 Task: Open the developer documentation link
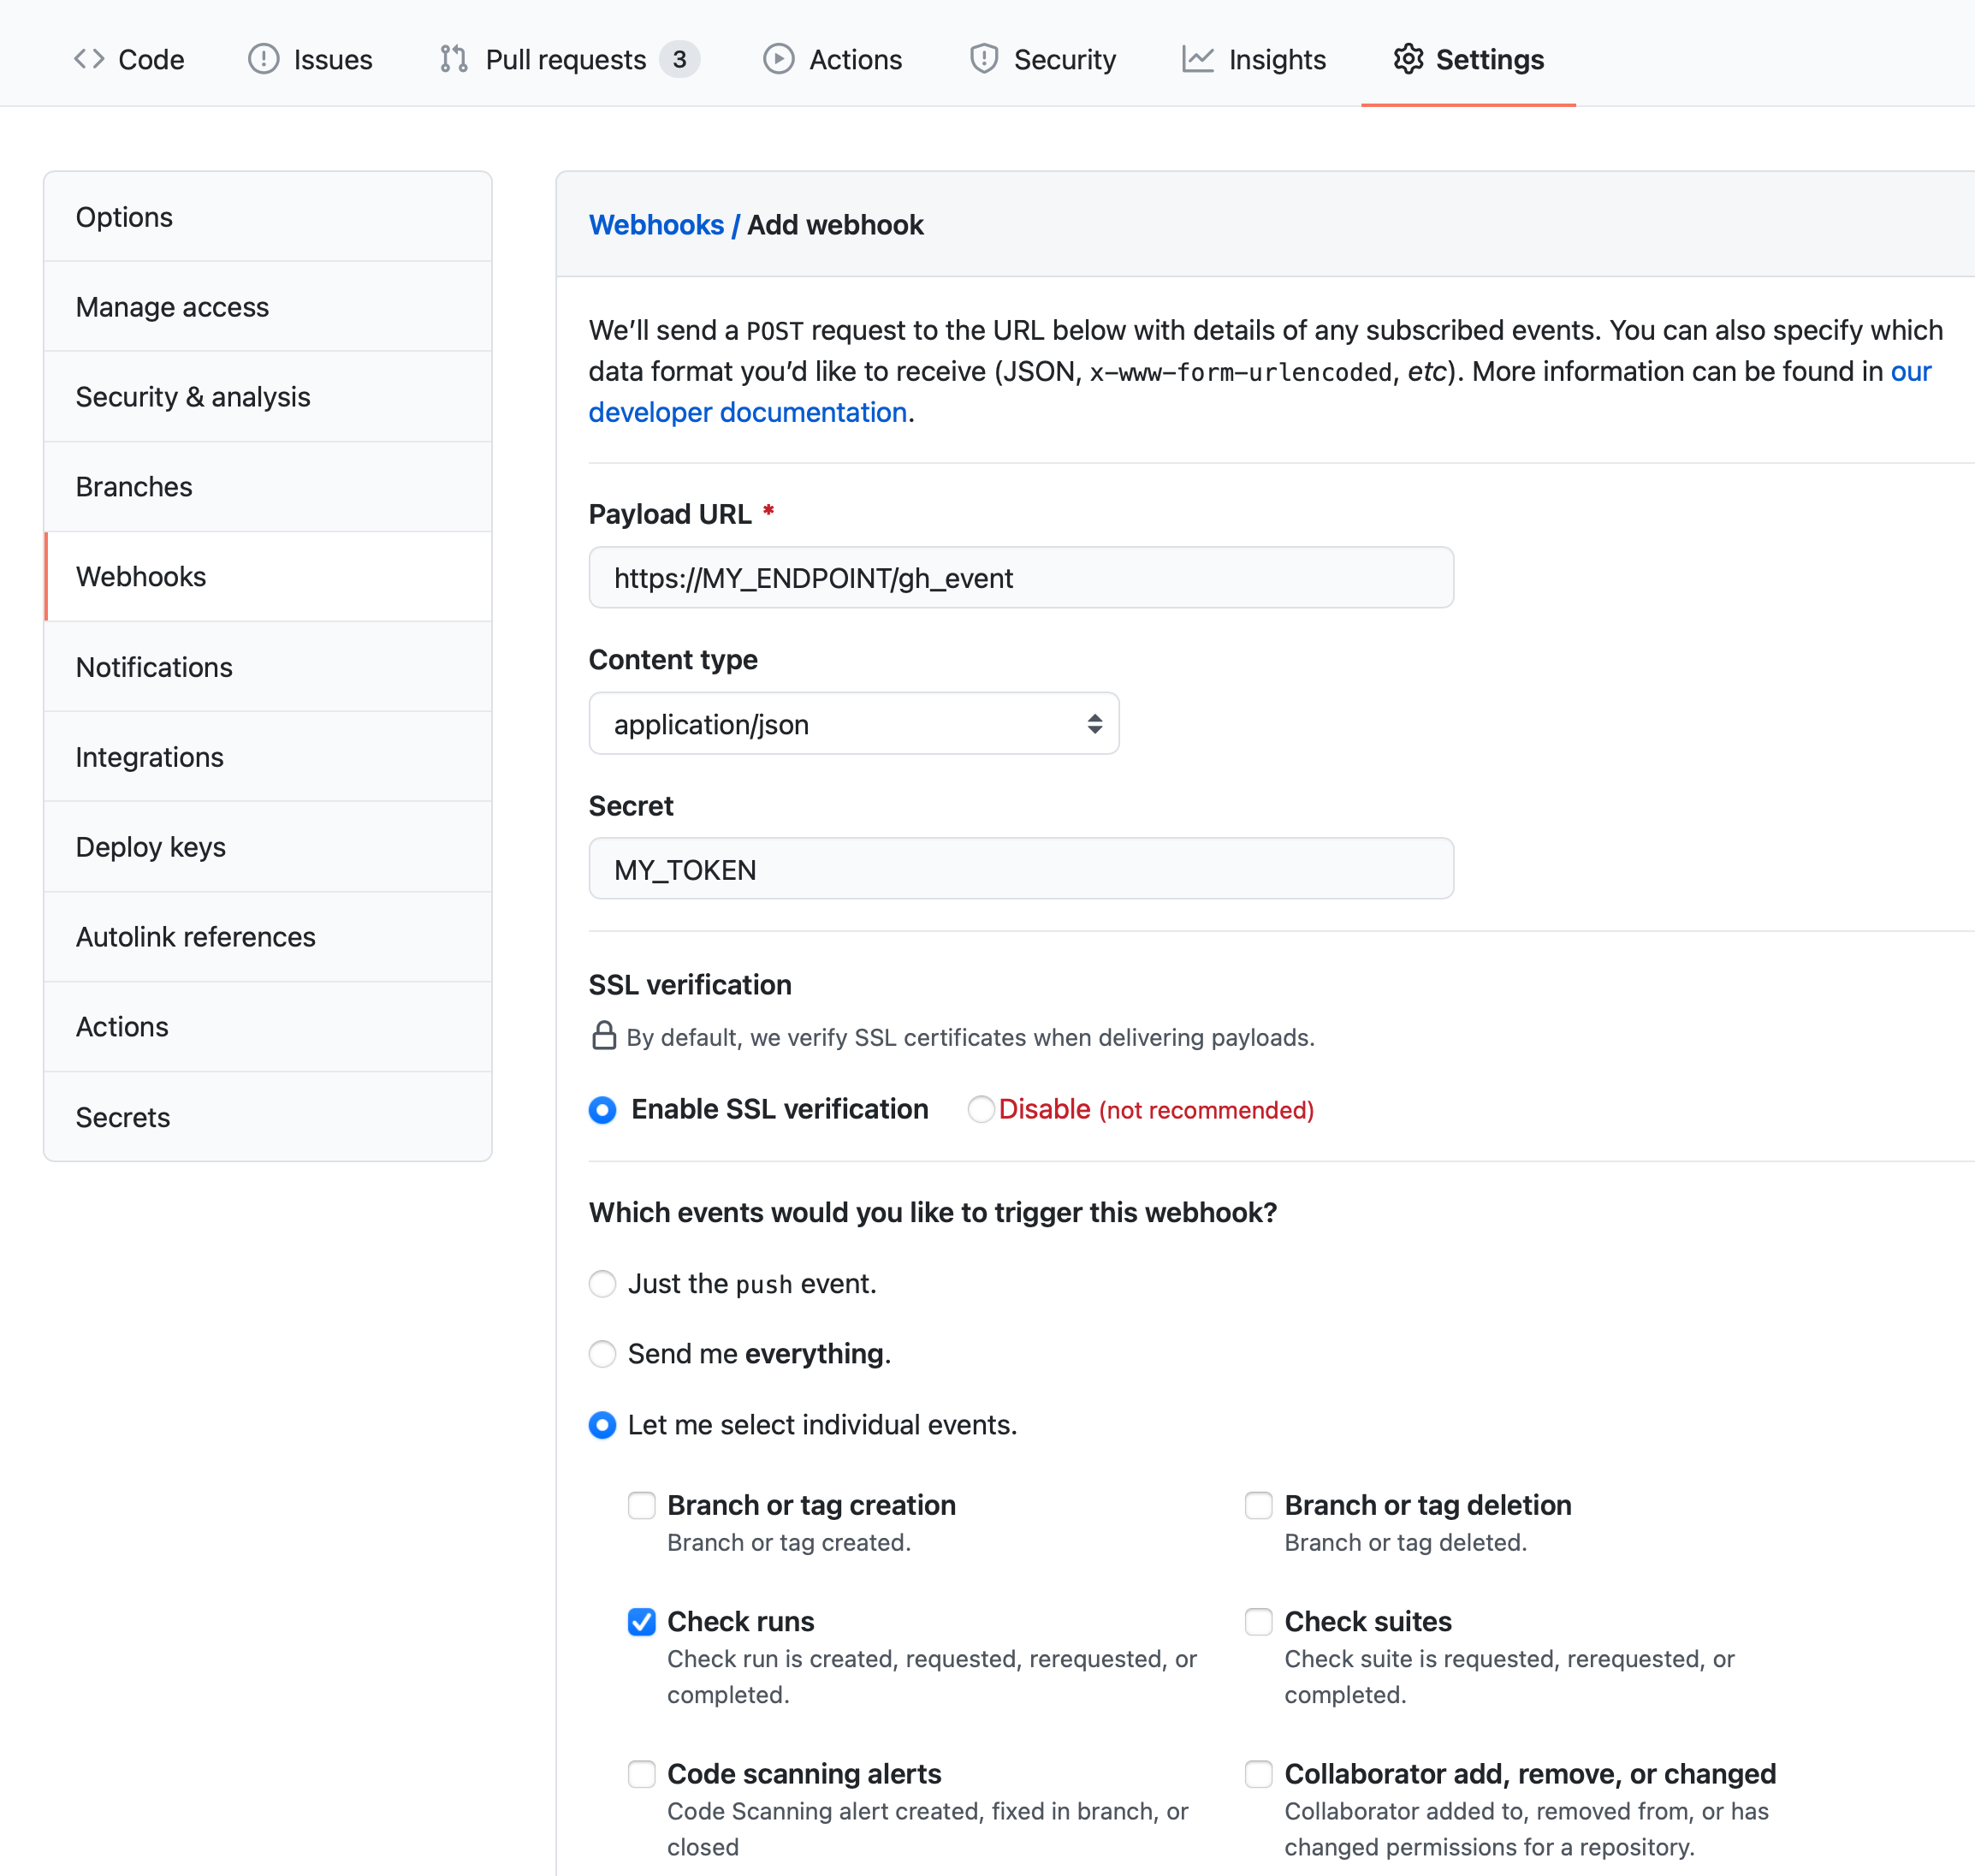pos(747,412)
